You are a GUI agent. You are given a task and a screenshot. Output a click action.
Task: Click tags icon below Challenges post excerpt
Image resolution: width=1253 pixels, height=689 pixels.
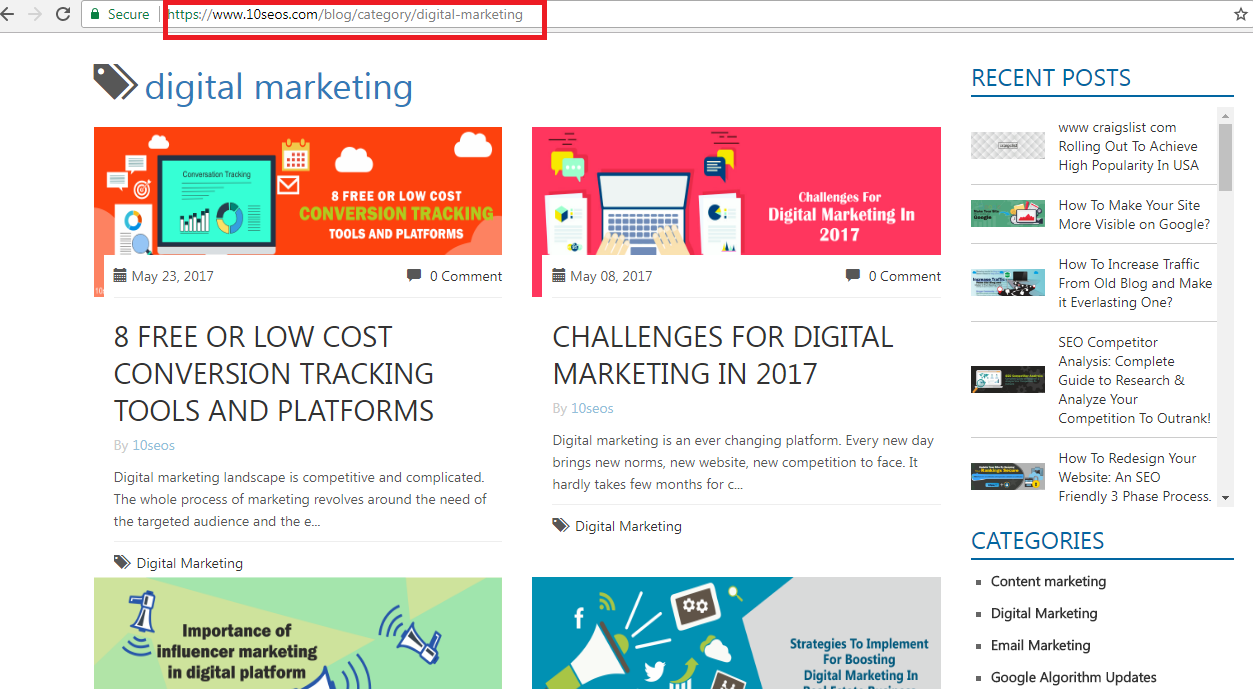[560, 525]
